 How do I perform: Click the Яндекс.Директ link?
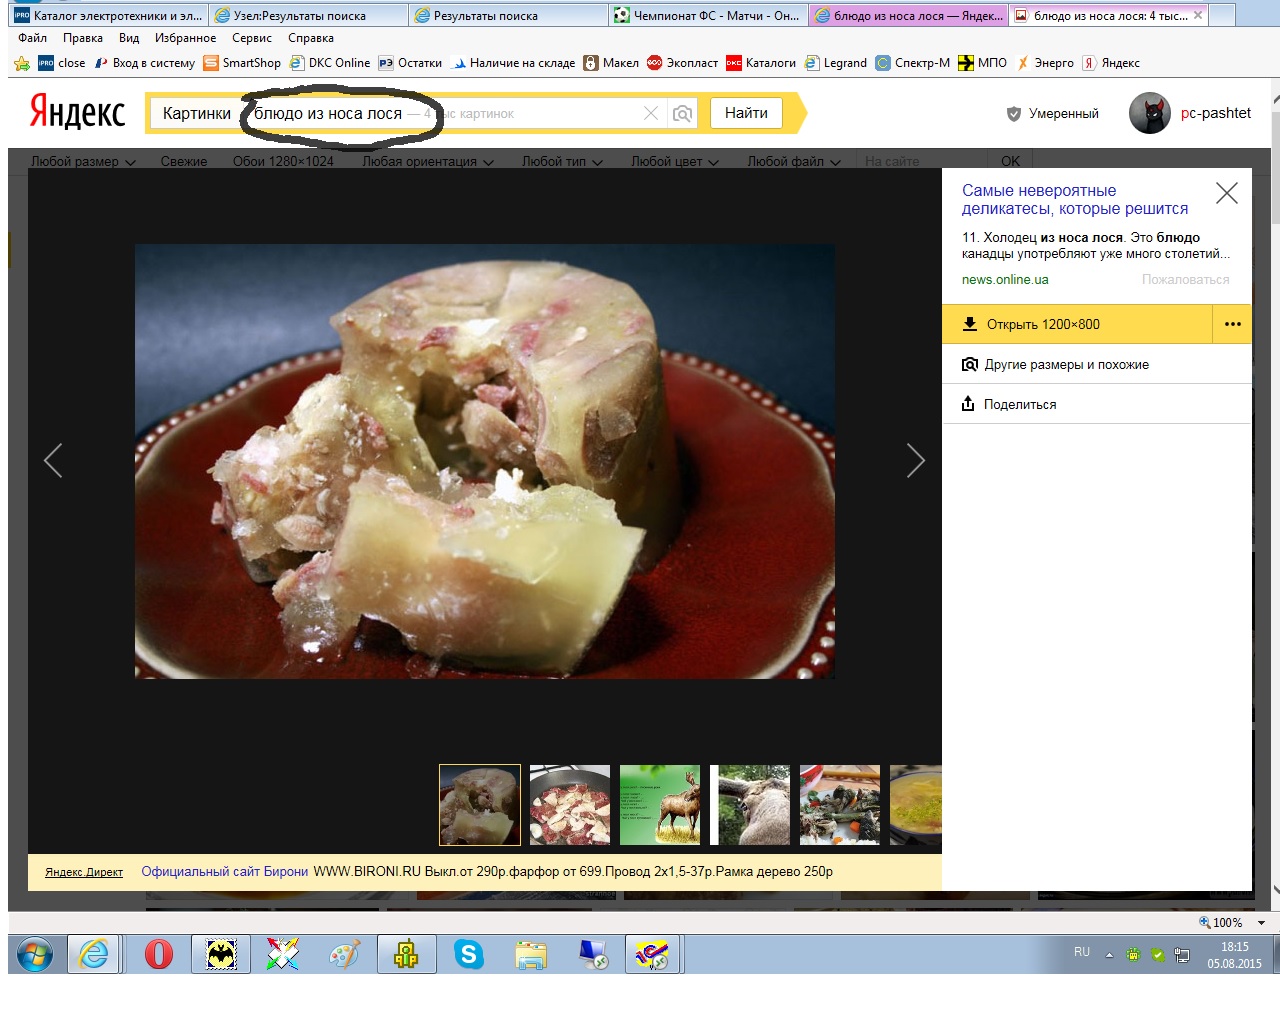pos(84,872)
